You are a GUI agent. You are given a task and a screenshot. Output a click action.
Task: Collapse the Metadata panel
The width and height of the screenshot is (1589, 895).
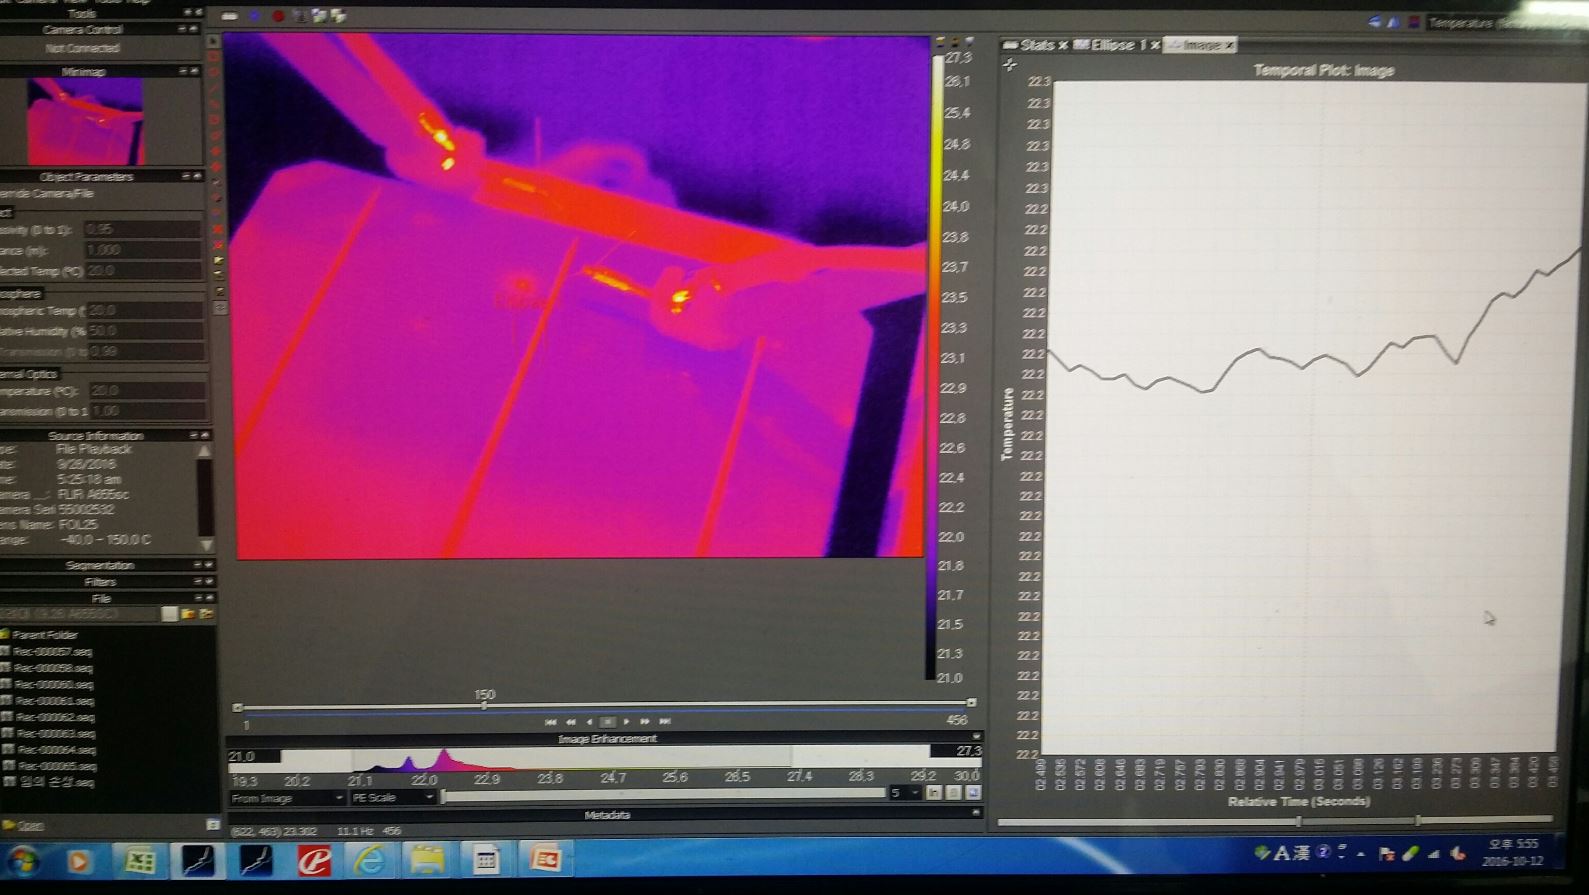click(x=975, y=814)
